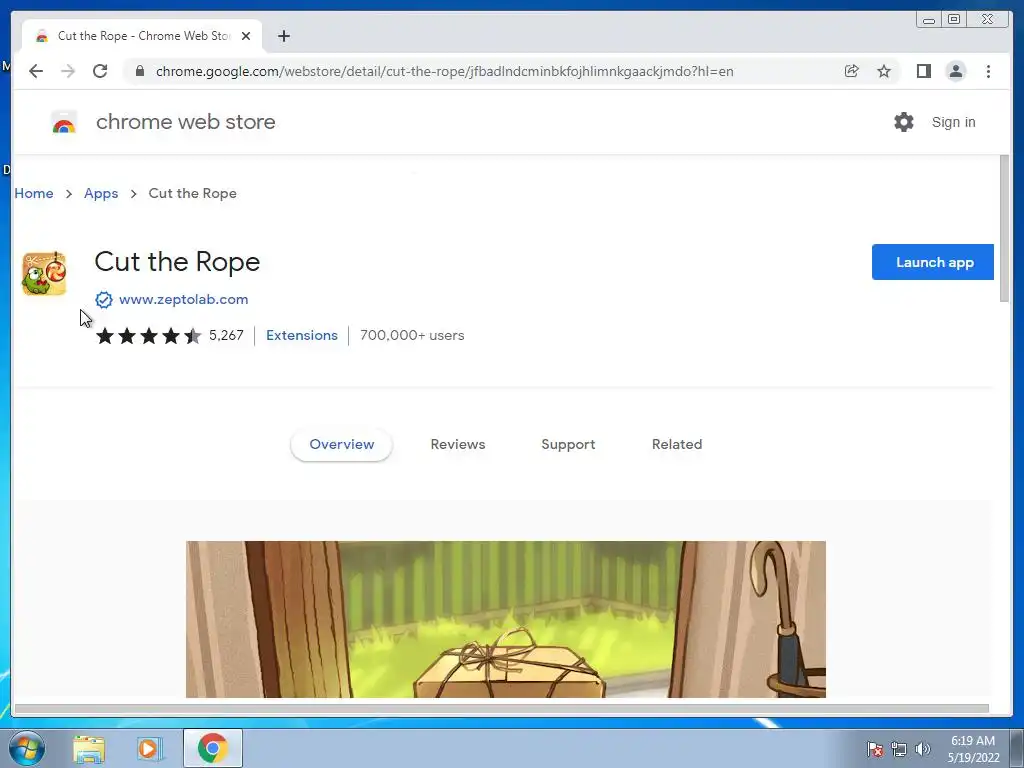Select the Overview tab
The image size is (1024, 768).
(342, 445)
